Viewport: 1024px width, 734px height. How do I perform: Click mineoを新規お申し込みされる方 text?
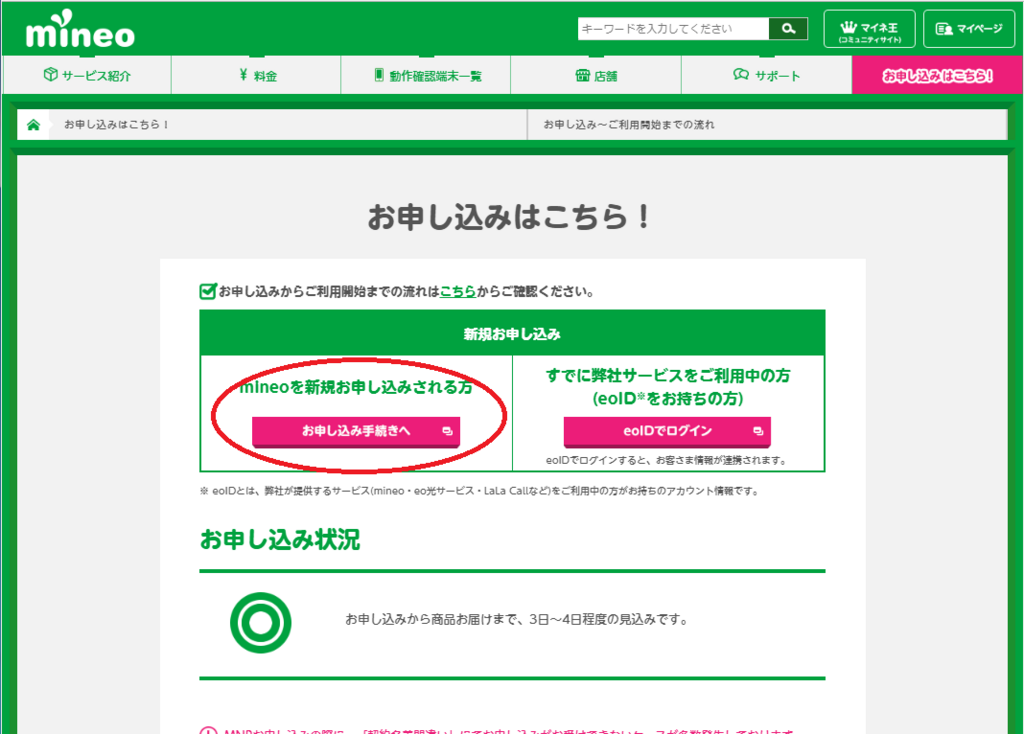click(x=356, y=387)
